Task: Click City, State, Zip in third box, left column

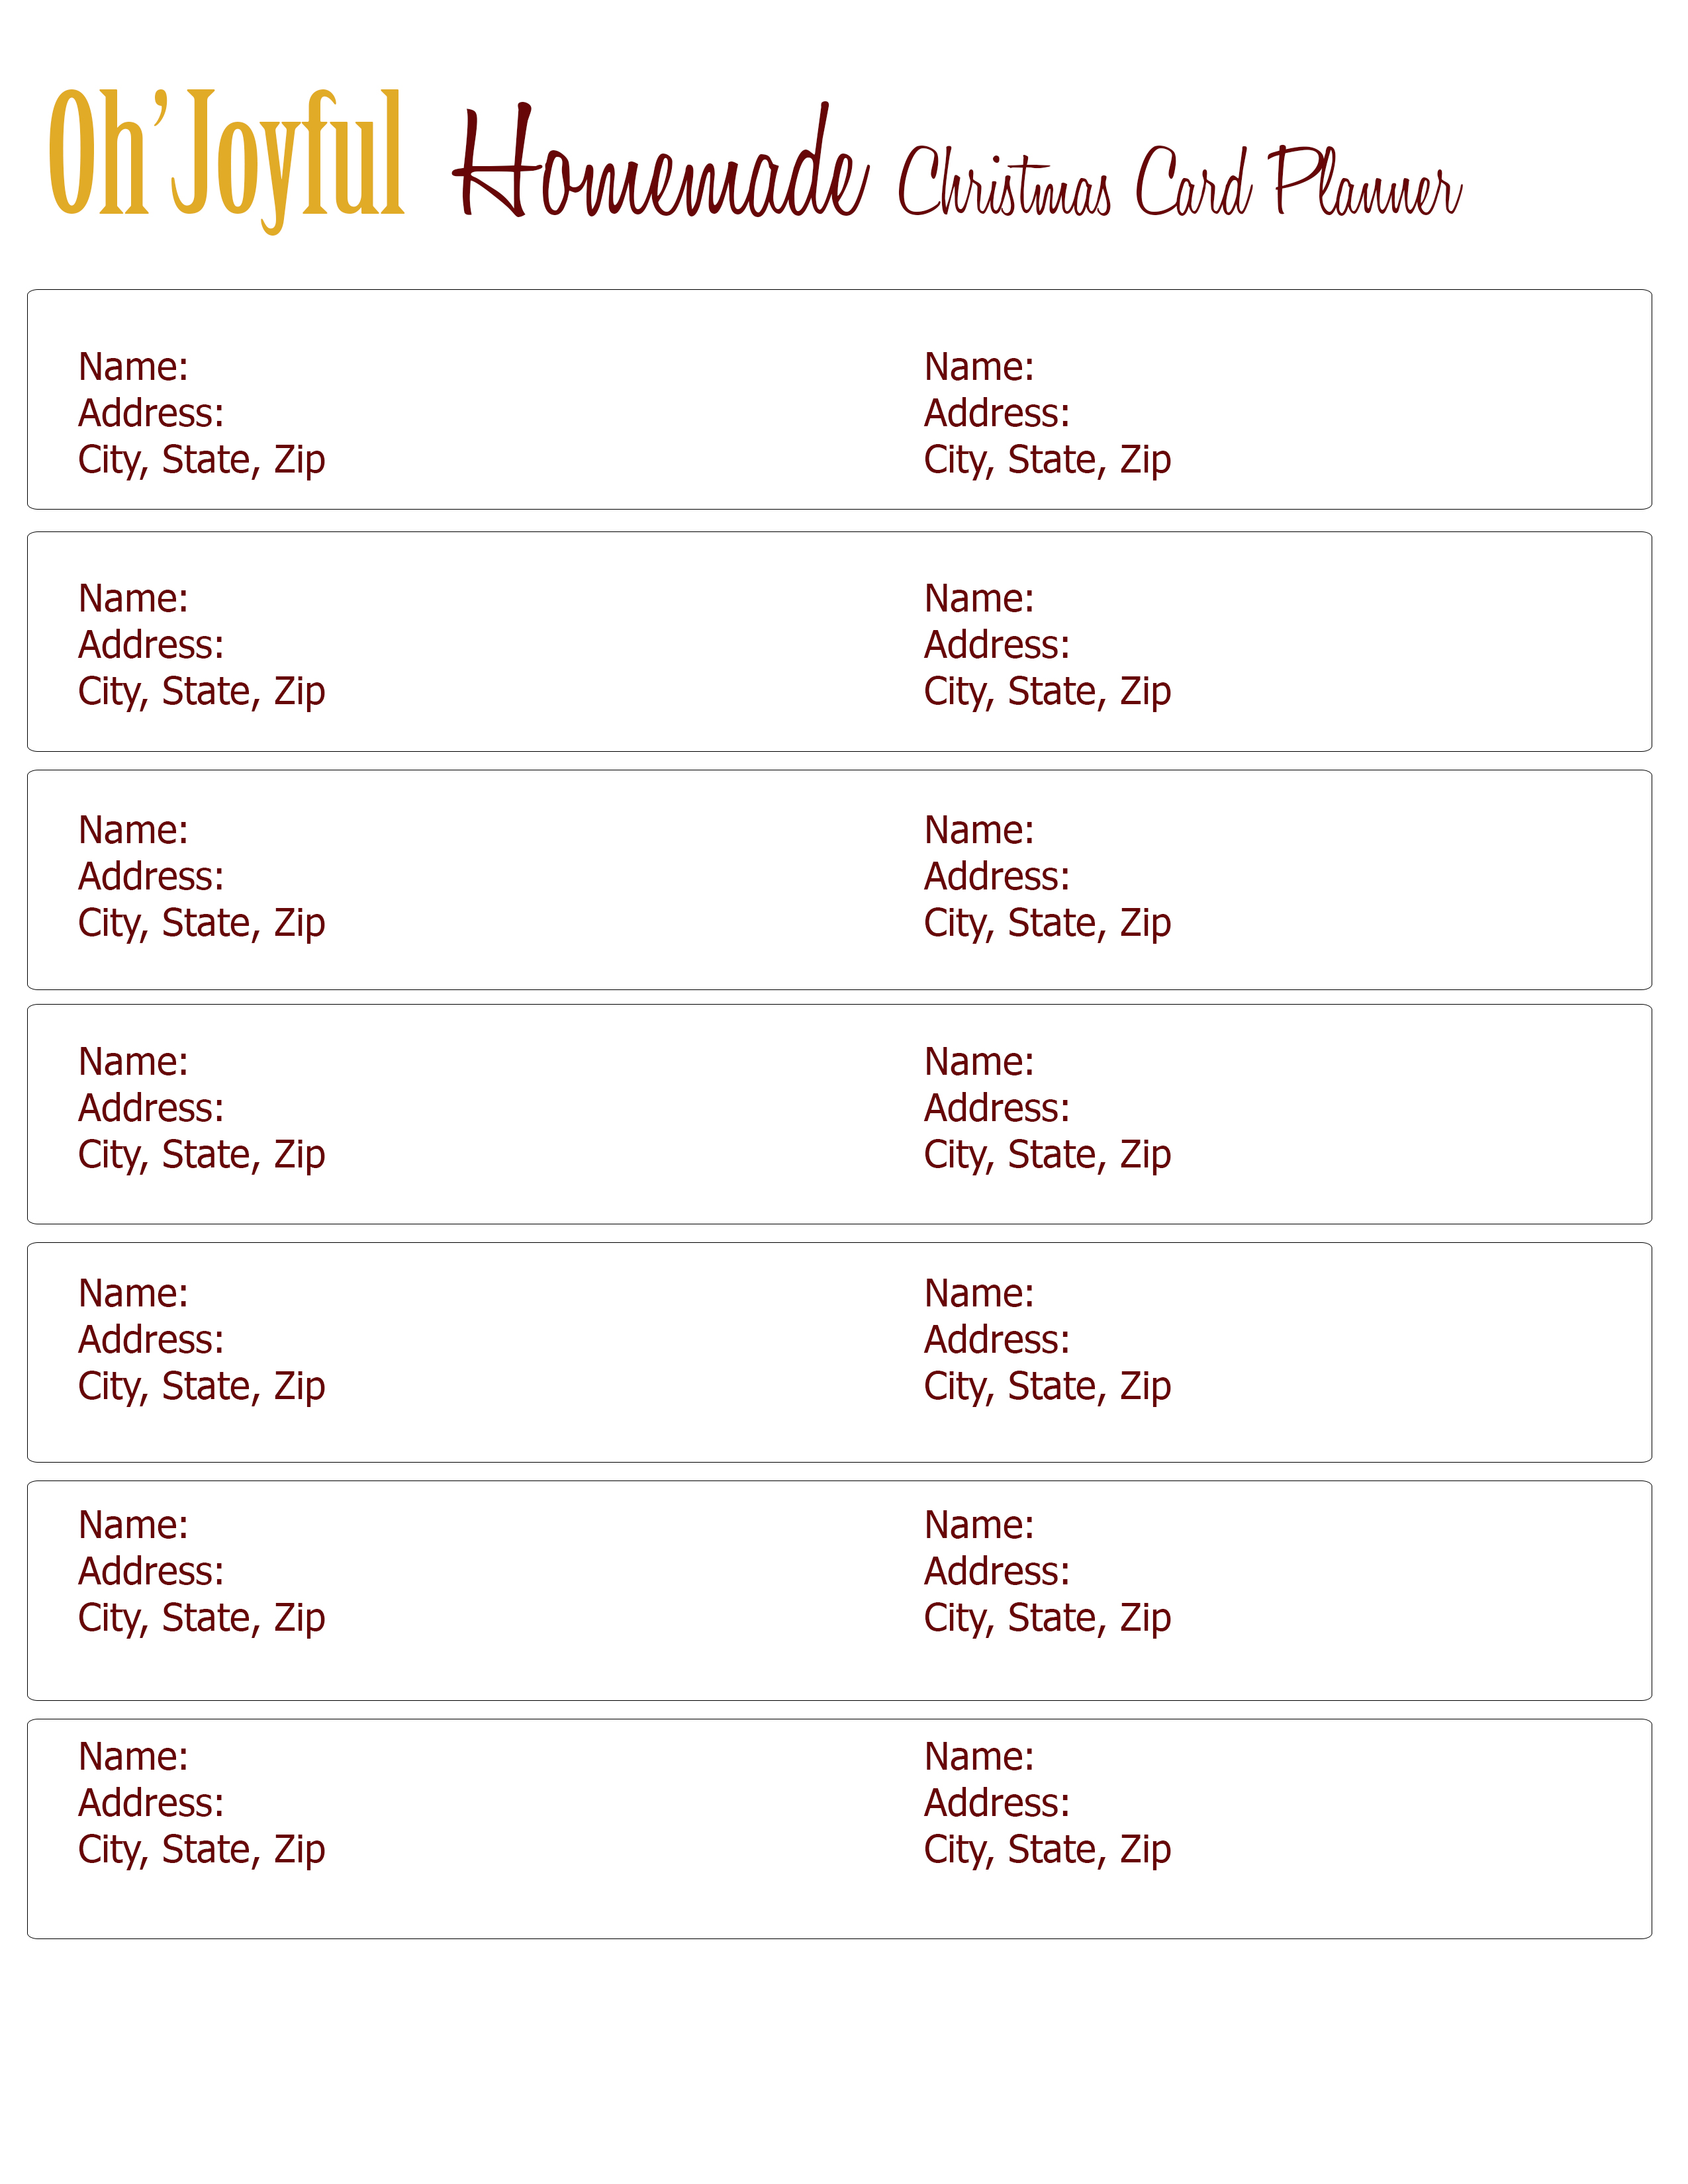Action: coord(202,924)
